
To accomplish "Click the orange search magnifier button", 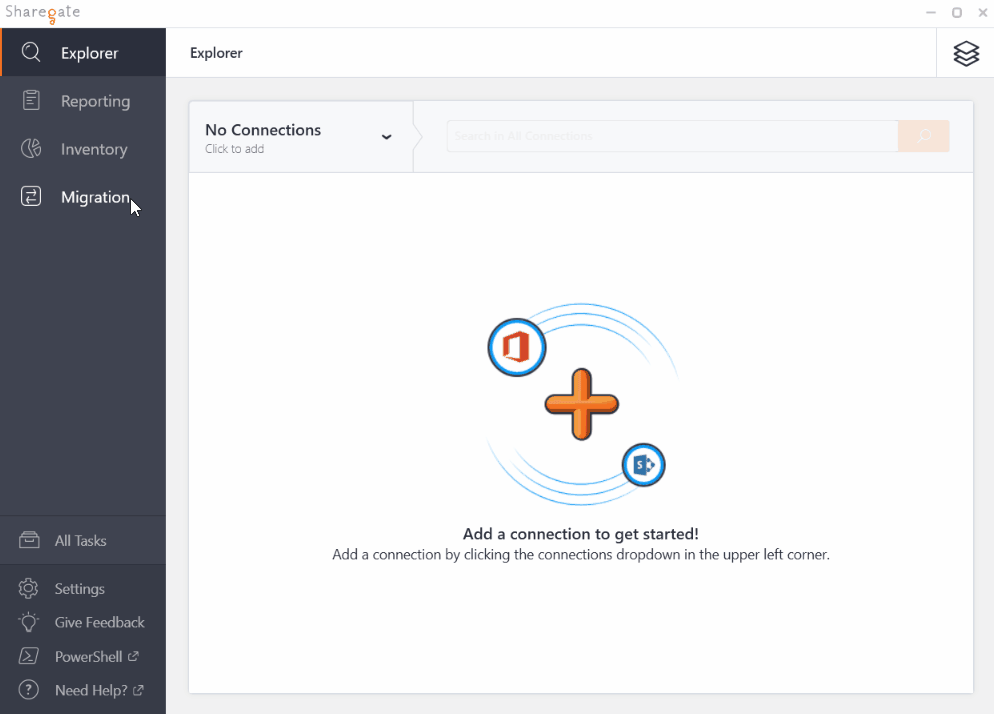I will 924,136.
